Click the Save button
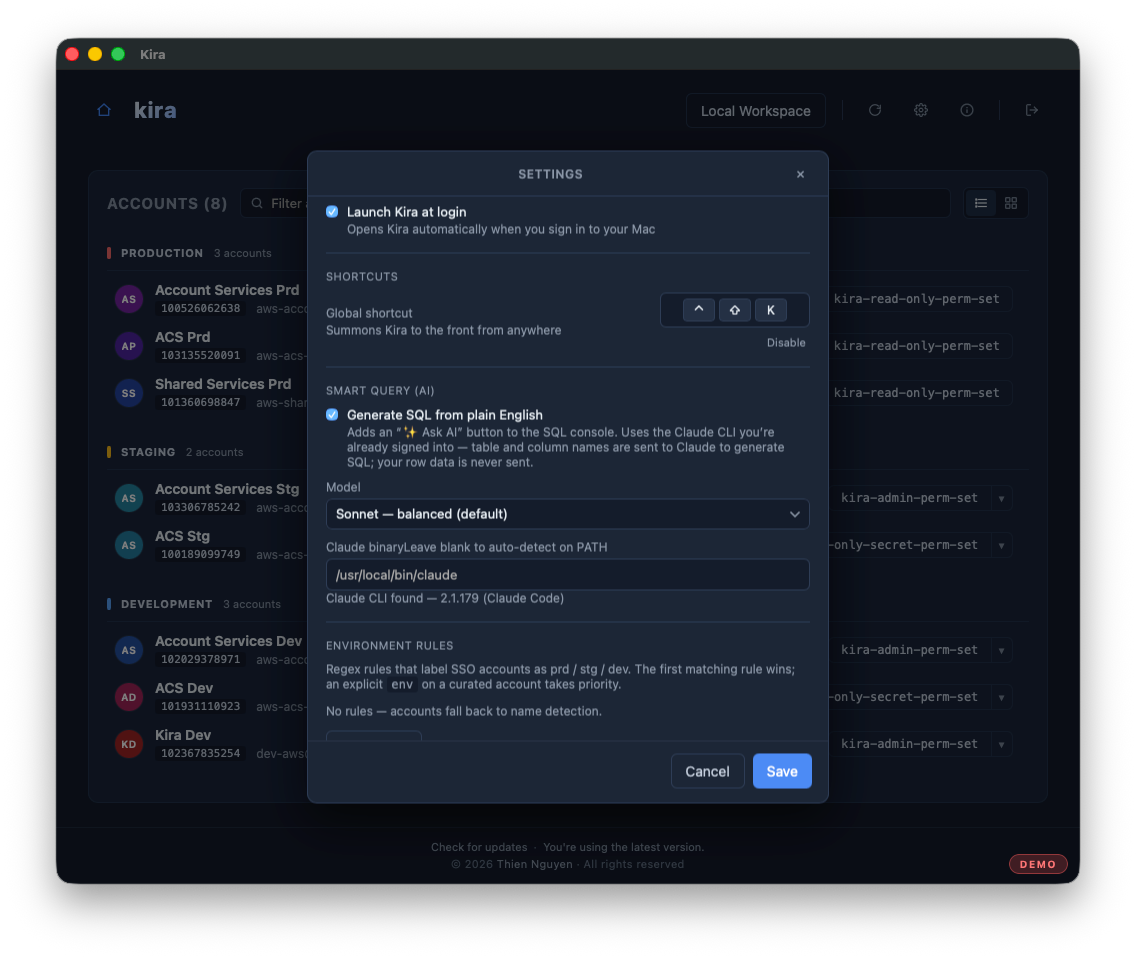 [782, 771]
